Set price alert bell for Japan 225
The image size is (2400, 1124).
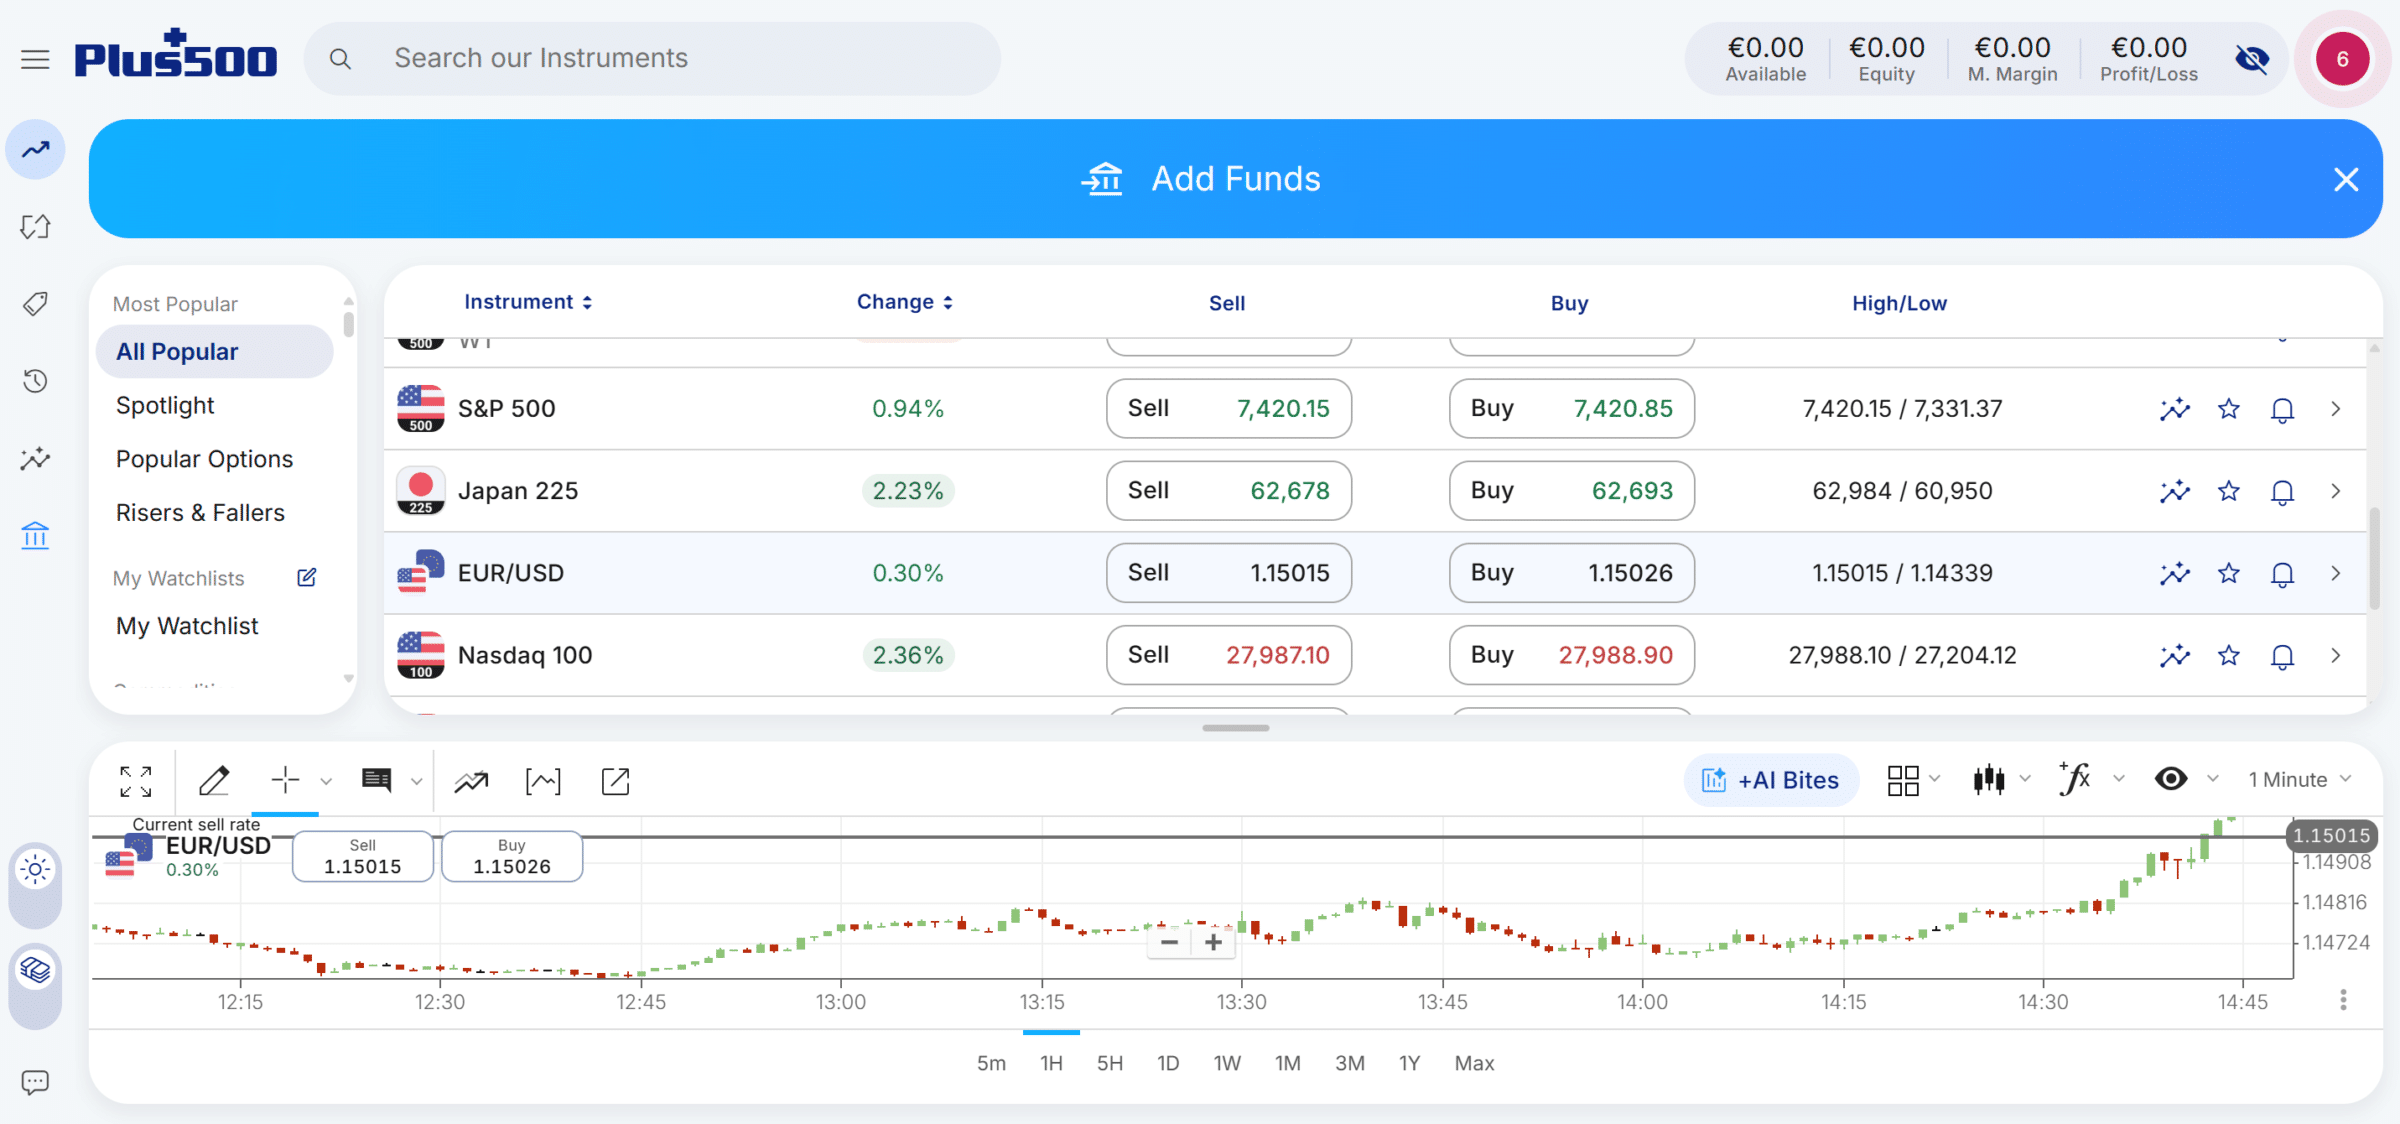(2282, 491)
